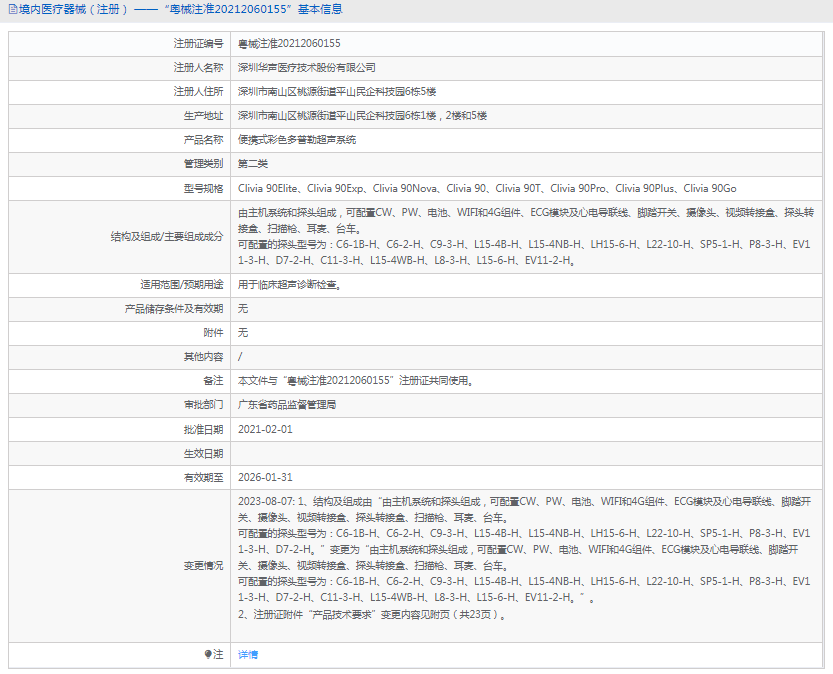This screenshot has width=833, height=674.
Task: Click the 批准日期 label
Action: point(203,429)
